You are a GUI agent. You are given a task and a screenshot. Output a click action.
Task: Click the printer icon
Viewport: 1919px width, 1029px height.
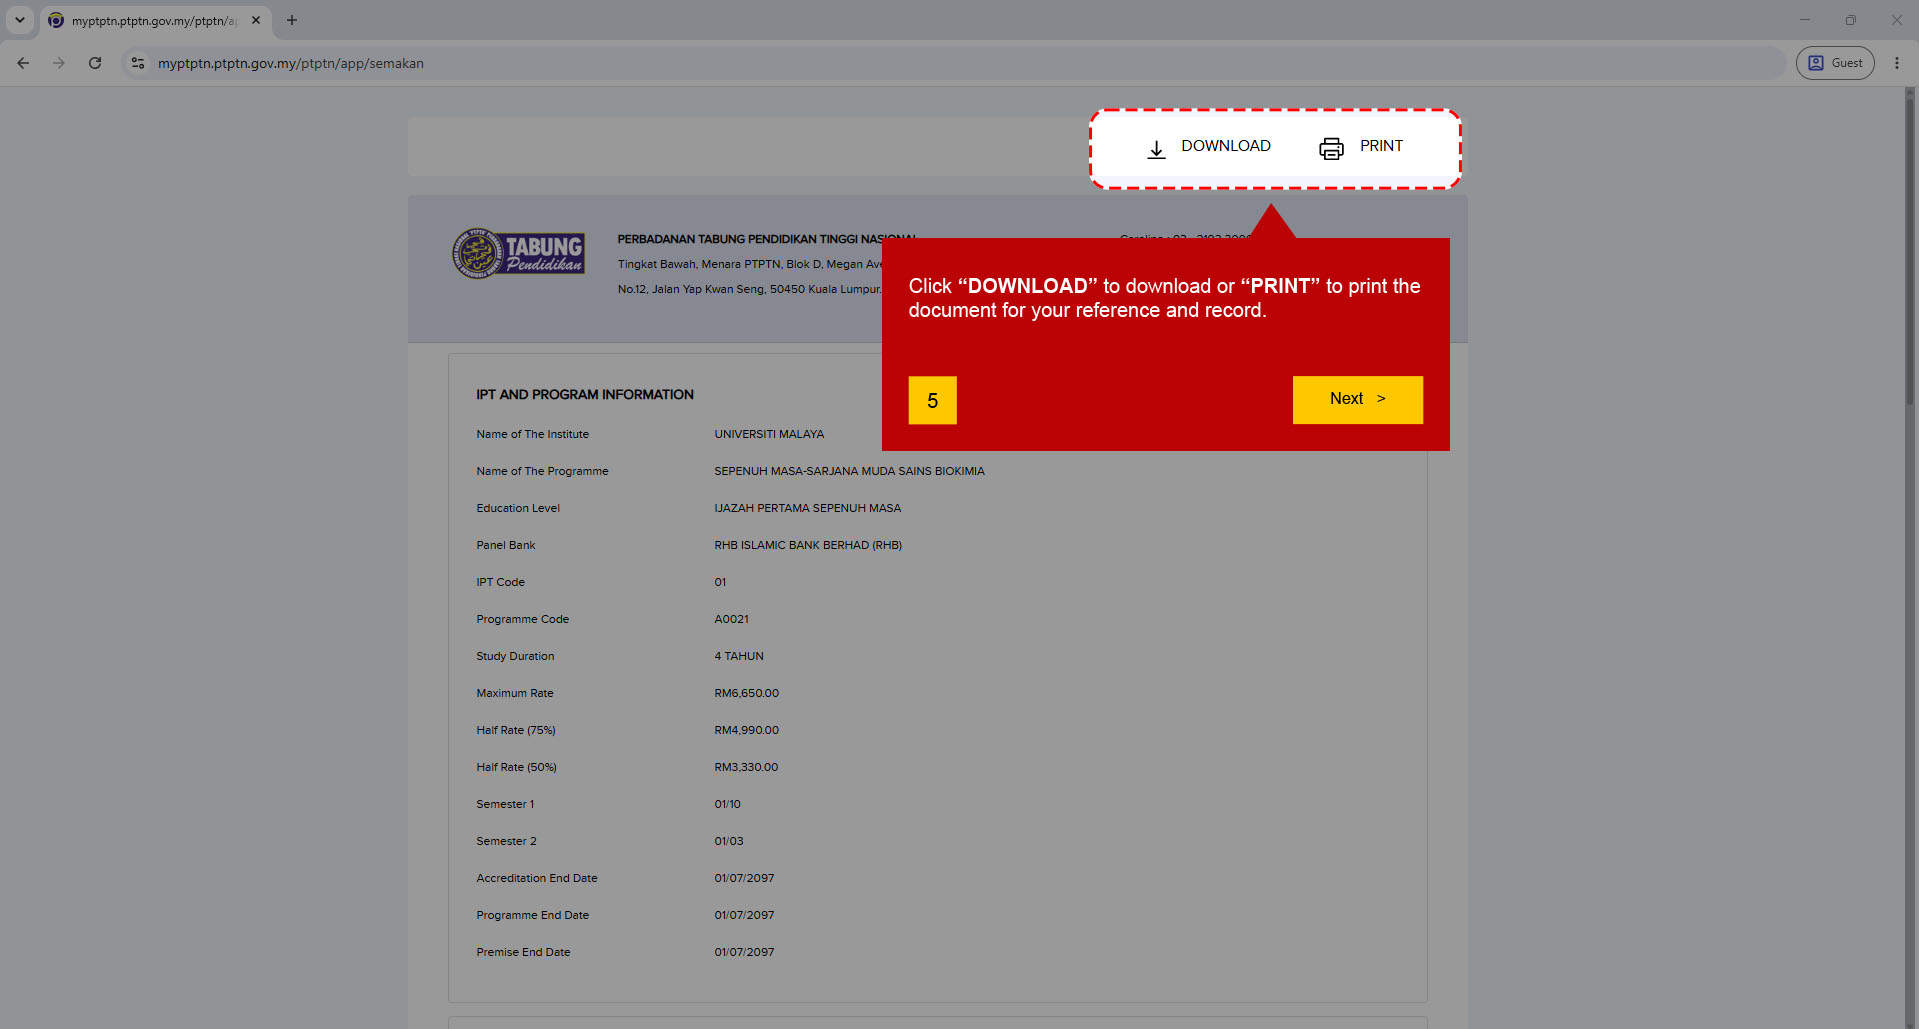[x=1331, y=149]
